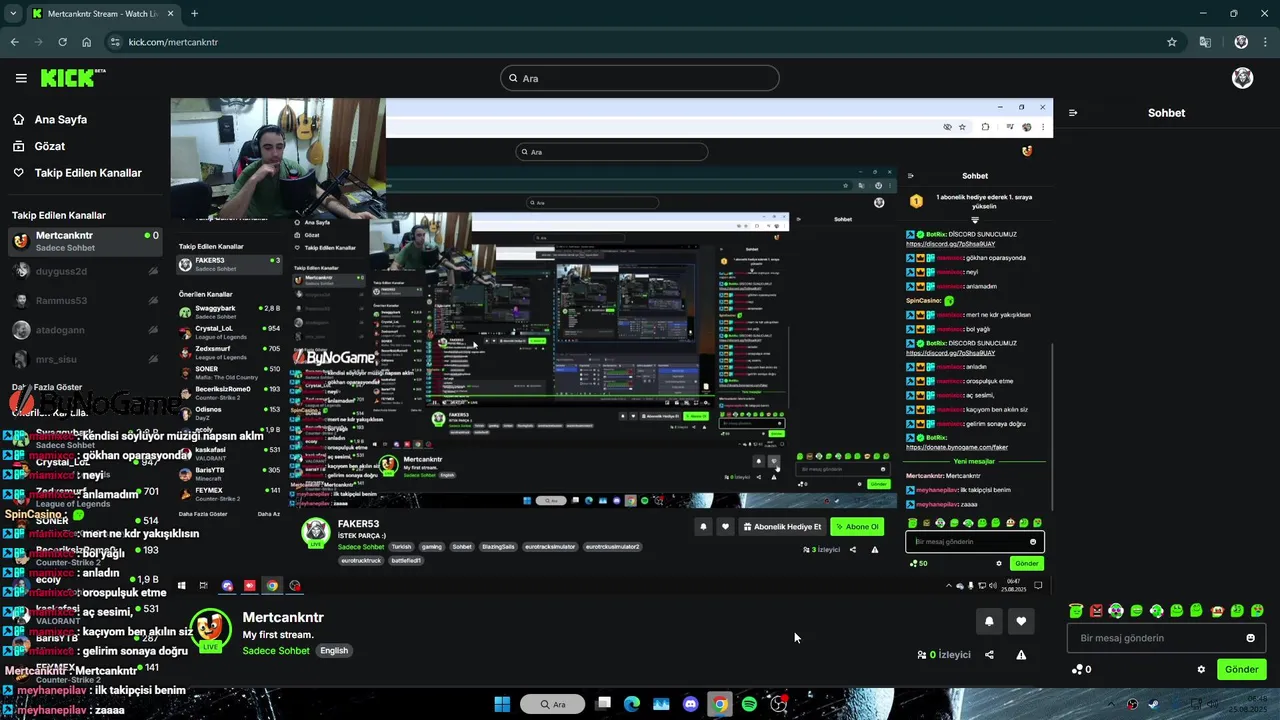
Task: Click the taskbar Ara search box
Action: (555, 704)
